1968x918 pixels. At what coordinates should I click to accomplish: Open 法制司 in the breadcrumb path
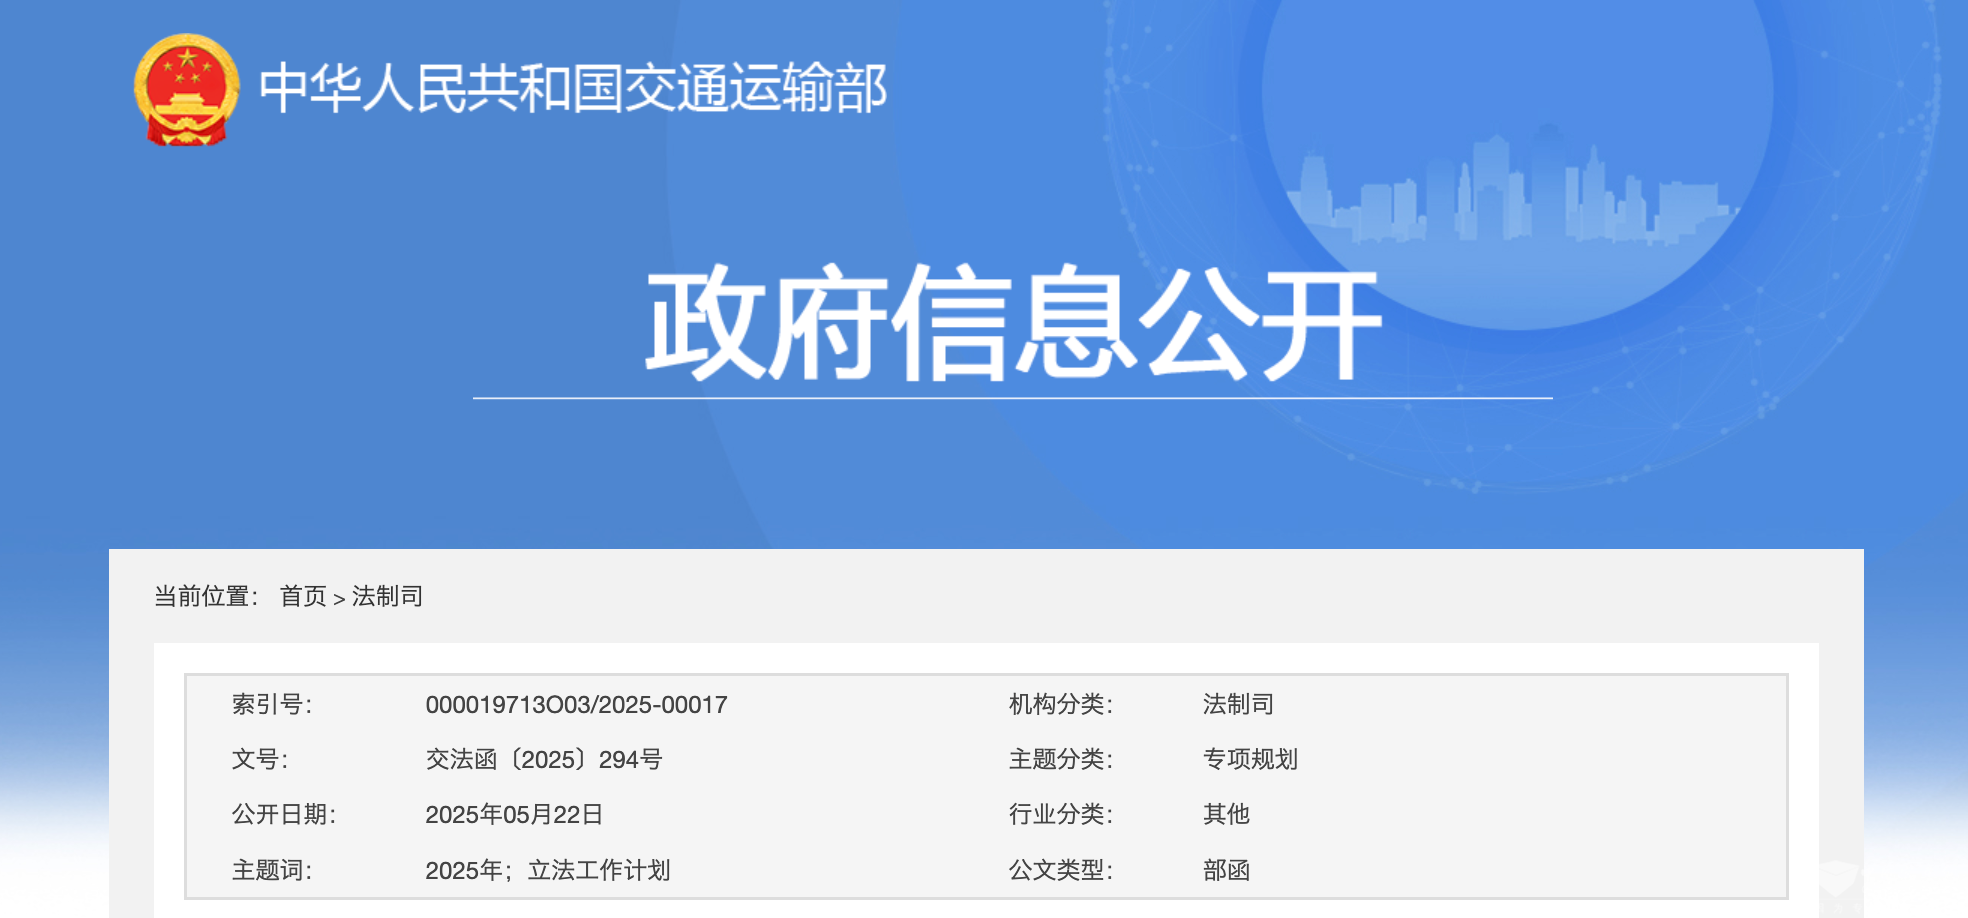point(387,597)
